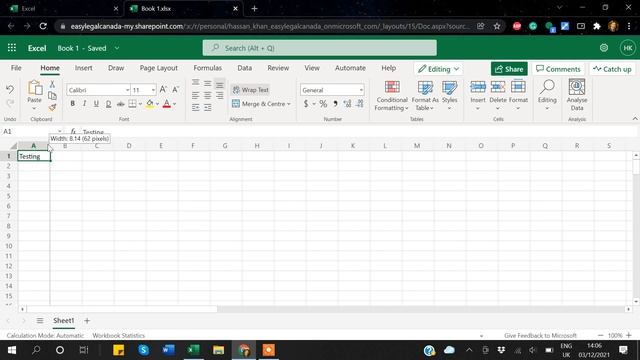The image size is (640, 360).
Task: Apply double underline formatting icon
Action: (x=108, y=104)
